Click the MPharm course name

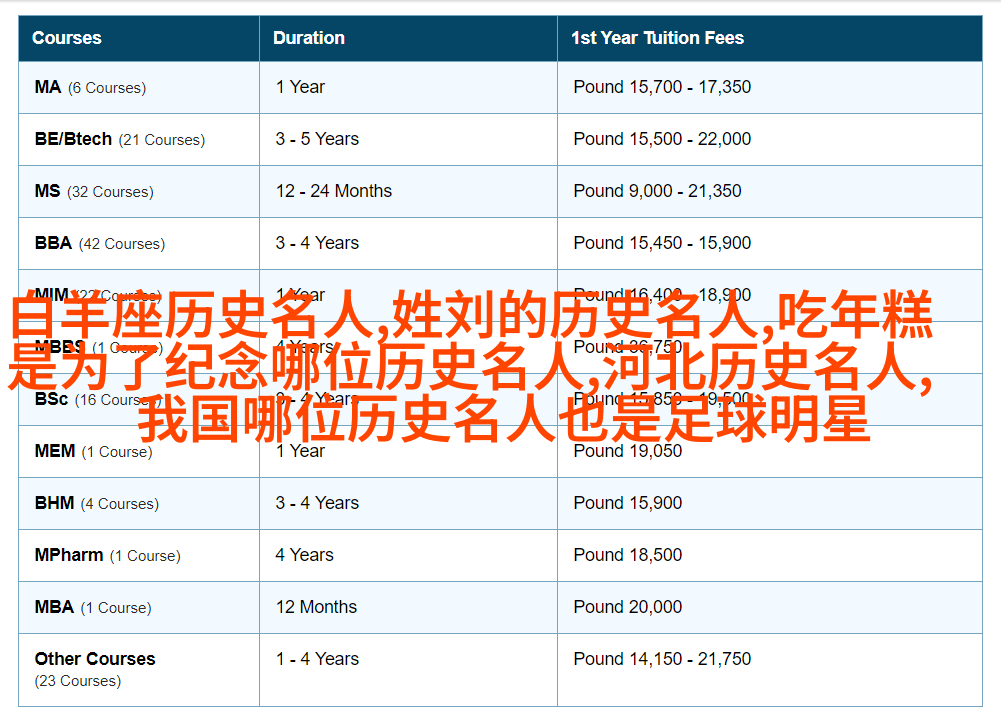[69, 555]
